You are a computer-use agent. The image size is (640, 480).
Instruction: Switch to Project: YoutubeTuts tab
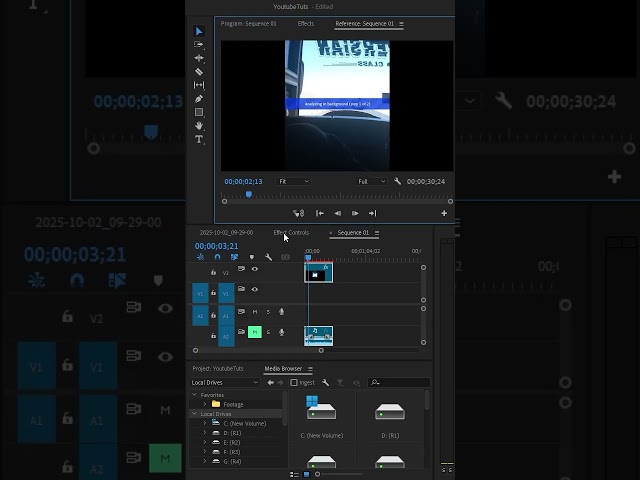(218, 369)
